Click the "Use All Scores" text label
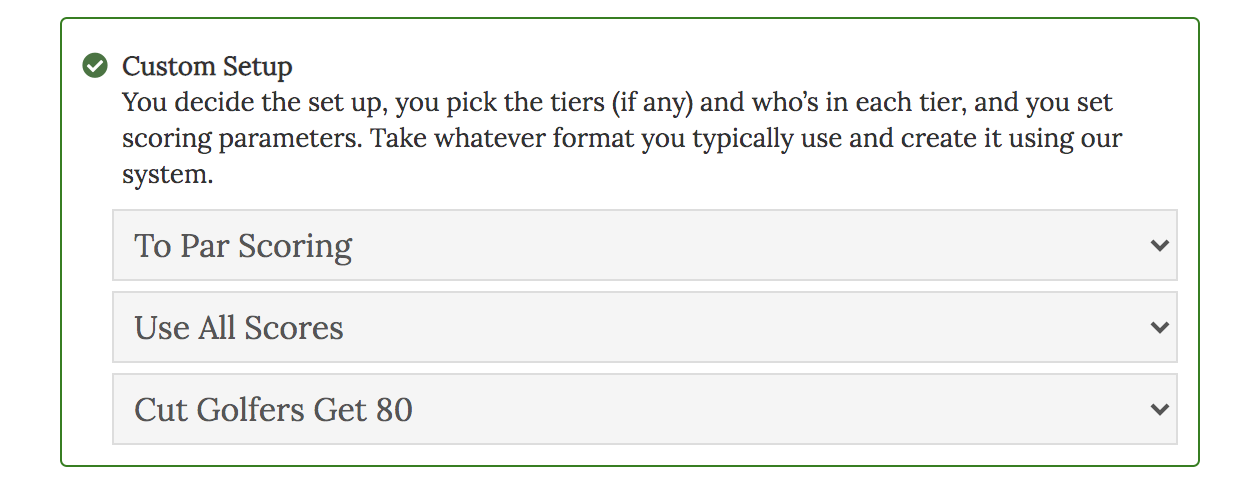1246x486 pixels. pyautogui.click(x=239, y=328)
